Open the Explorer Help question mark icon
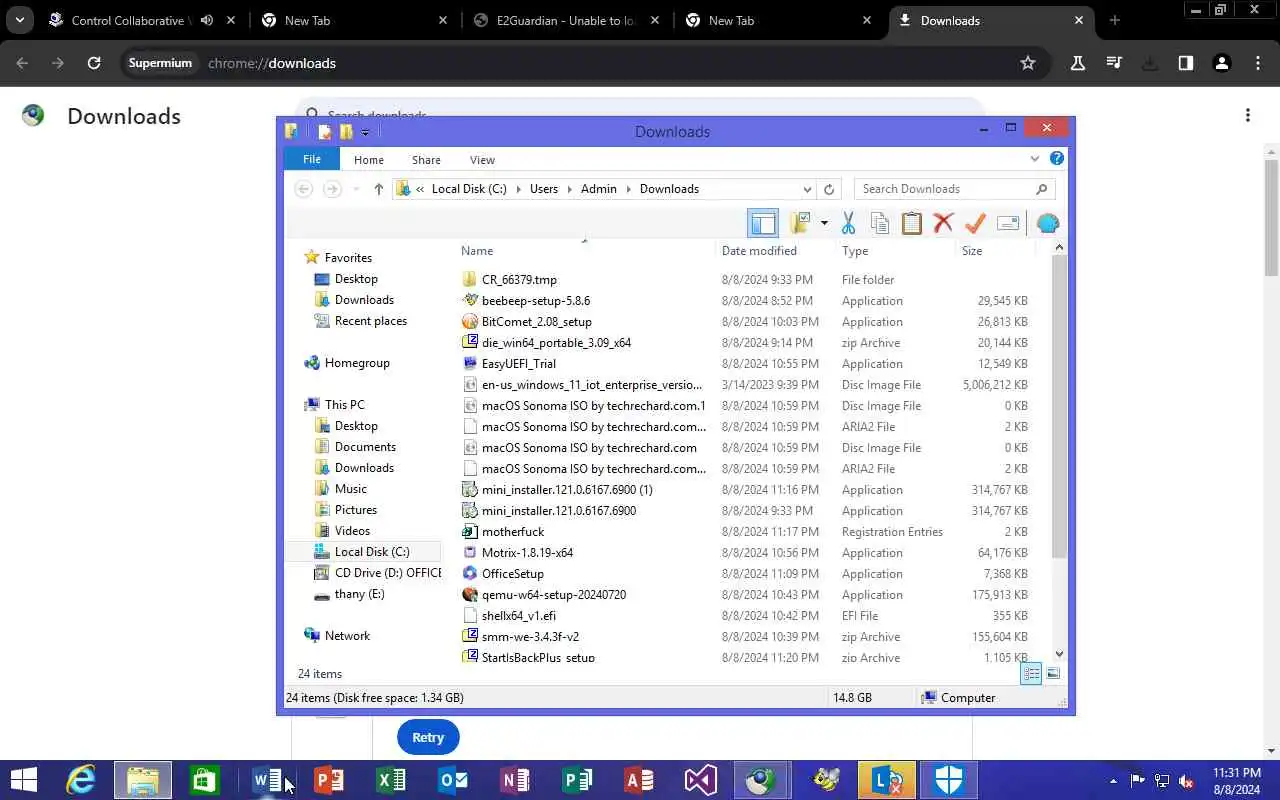Screen dimensions: 1280x800 1057,158
